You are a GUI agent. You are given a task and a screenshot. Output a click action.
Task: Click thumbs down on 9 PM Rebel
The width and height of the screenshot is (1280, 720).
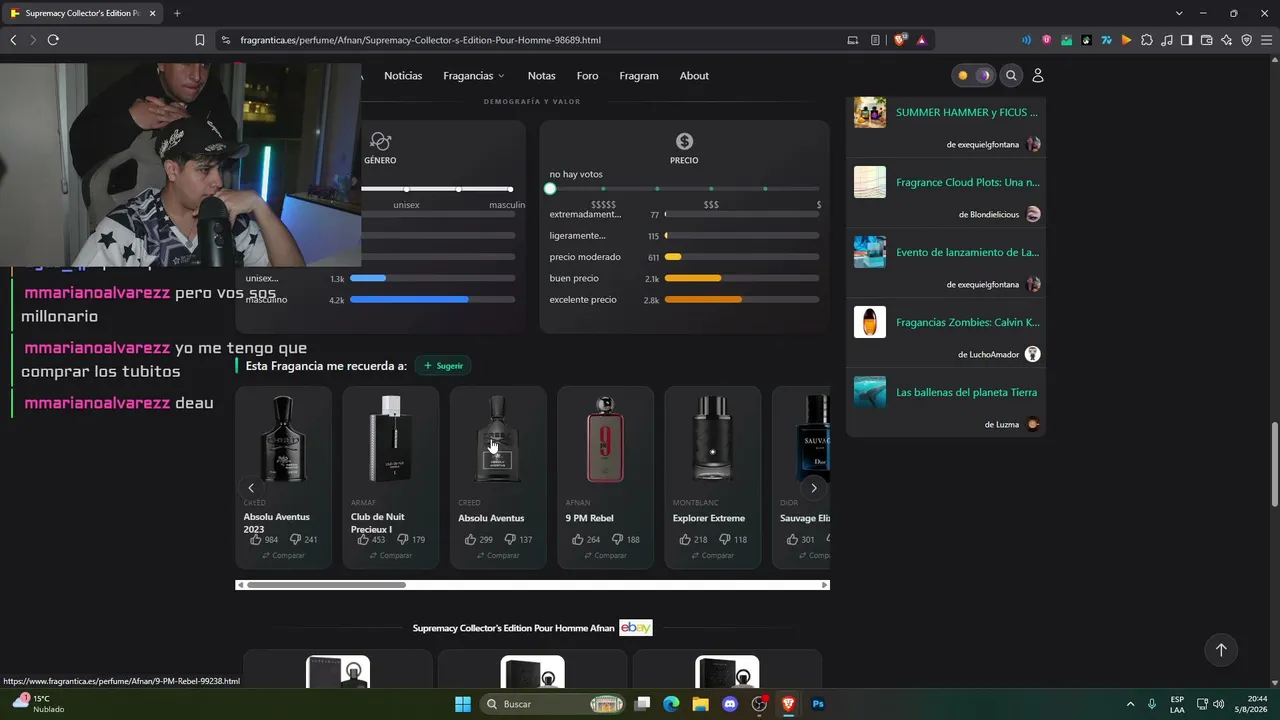click(617, 539)
